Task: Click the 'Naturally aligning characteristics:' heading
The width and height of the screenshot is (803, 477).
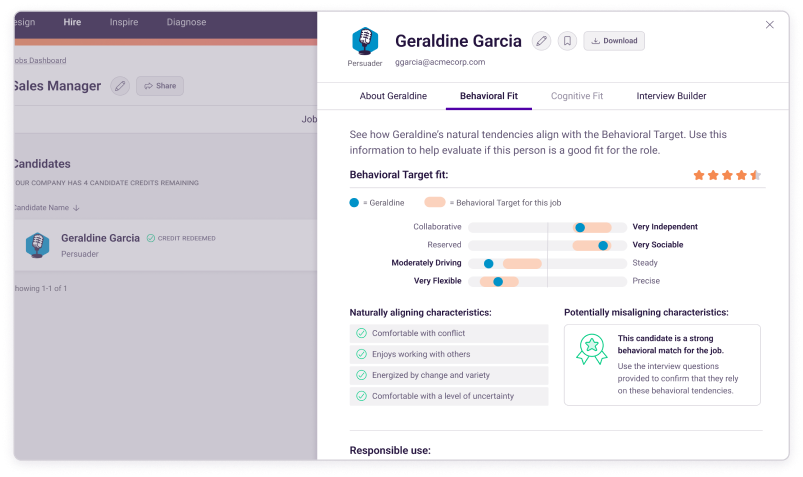Action: click(x=420, y=313)
